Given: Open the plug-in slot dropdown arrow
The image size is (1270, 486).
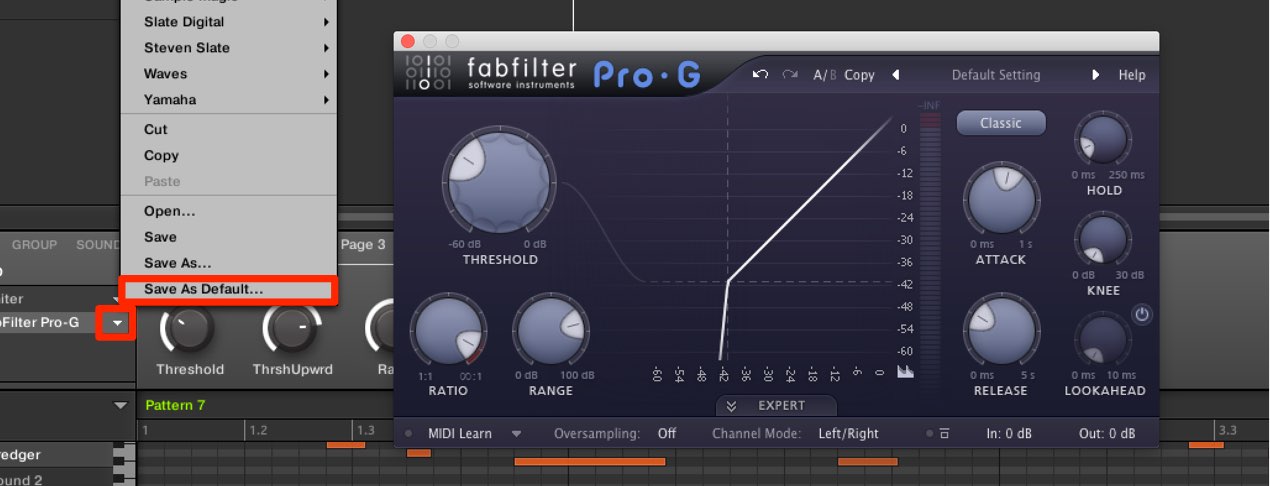Looking at the screenshot, I should click(x=116, y=323).
